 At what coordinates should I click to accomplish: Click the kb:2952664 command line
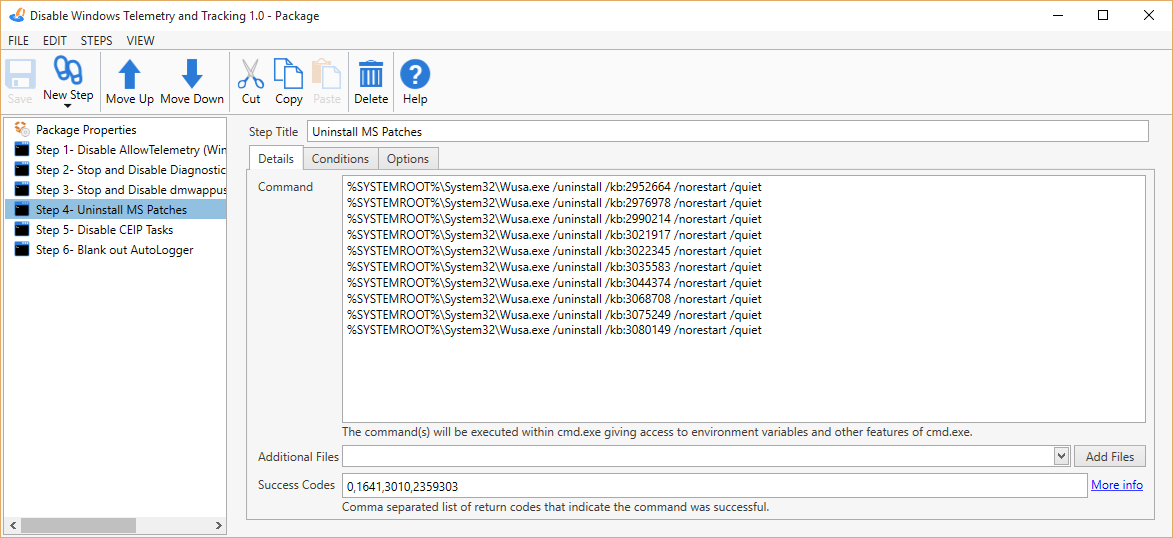(554, 187)
